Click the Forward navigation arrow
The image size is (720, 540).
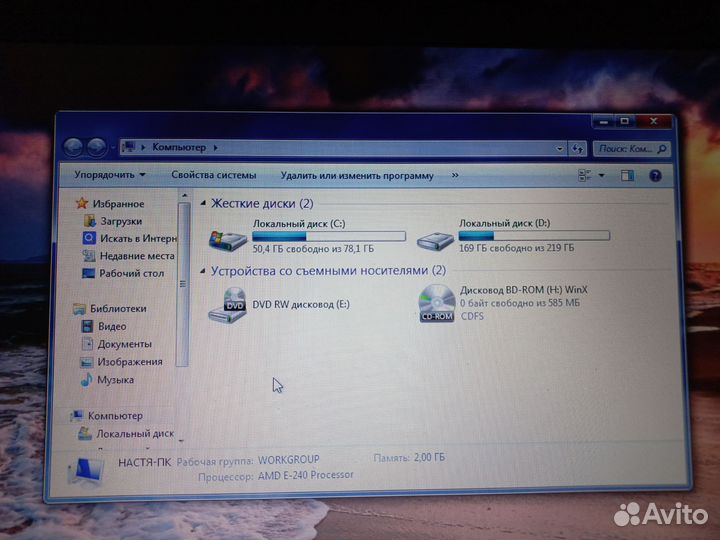96,147
